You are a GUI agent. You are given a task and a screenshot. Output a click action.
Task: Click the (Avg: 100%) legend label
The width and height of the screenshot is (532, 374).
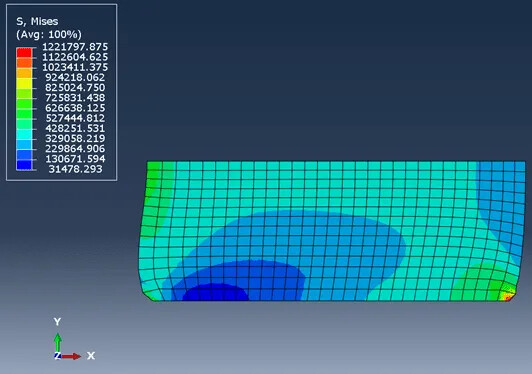tap(49, 35)
